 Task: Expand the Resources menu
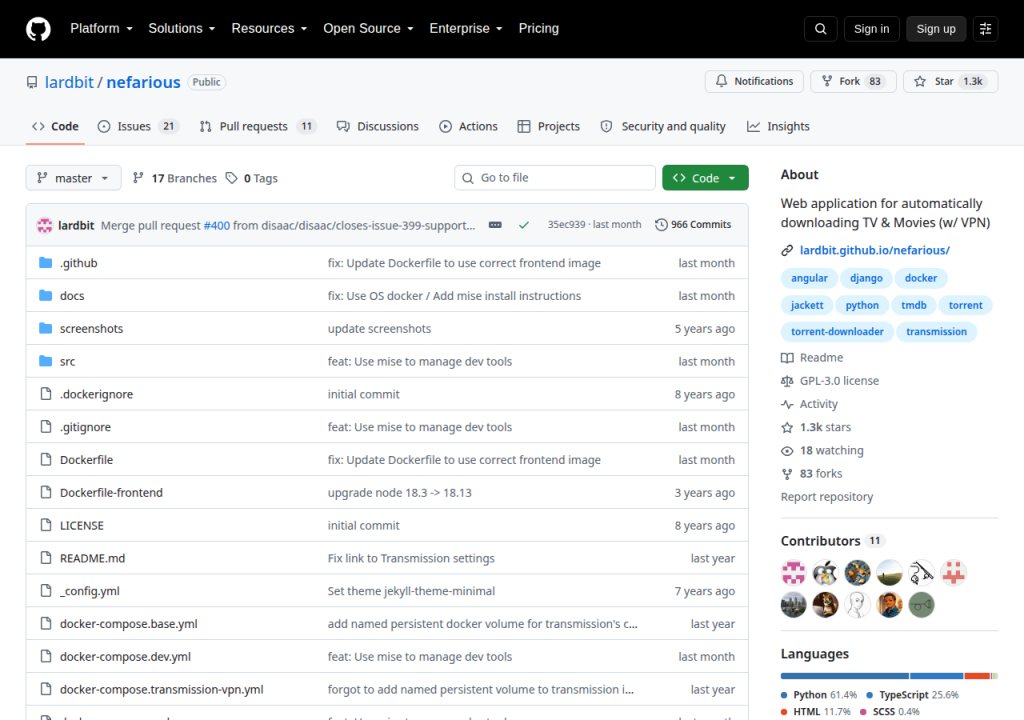click(269, 29)
